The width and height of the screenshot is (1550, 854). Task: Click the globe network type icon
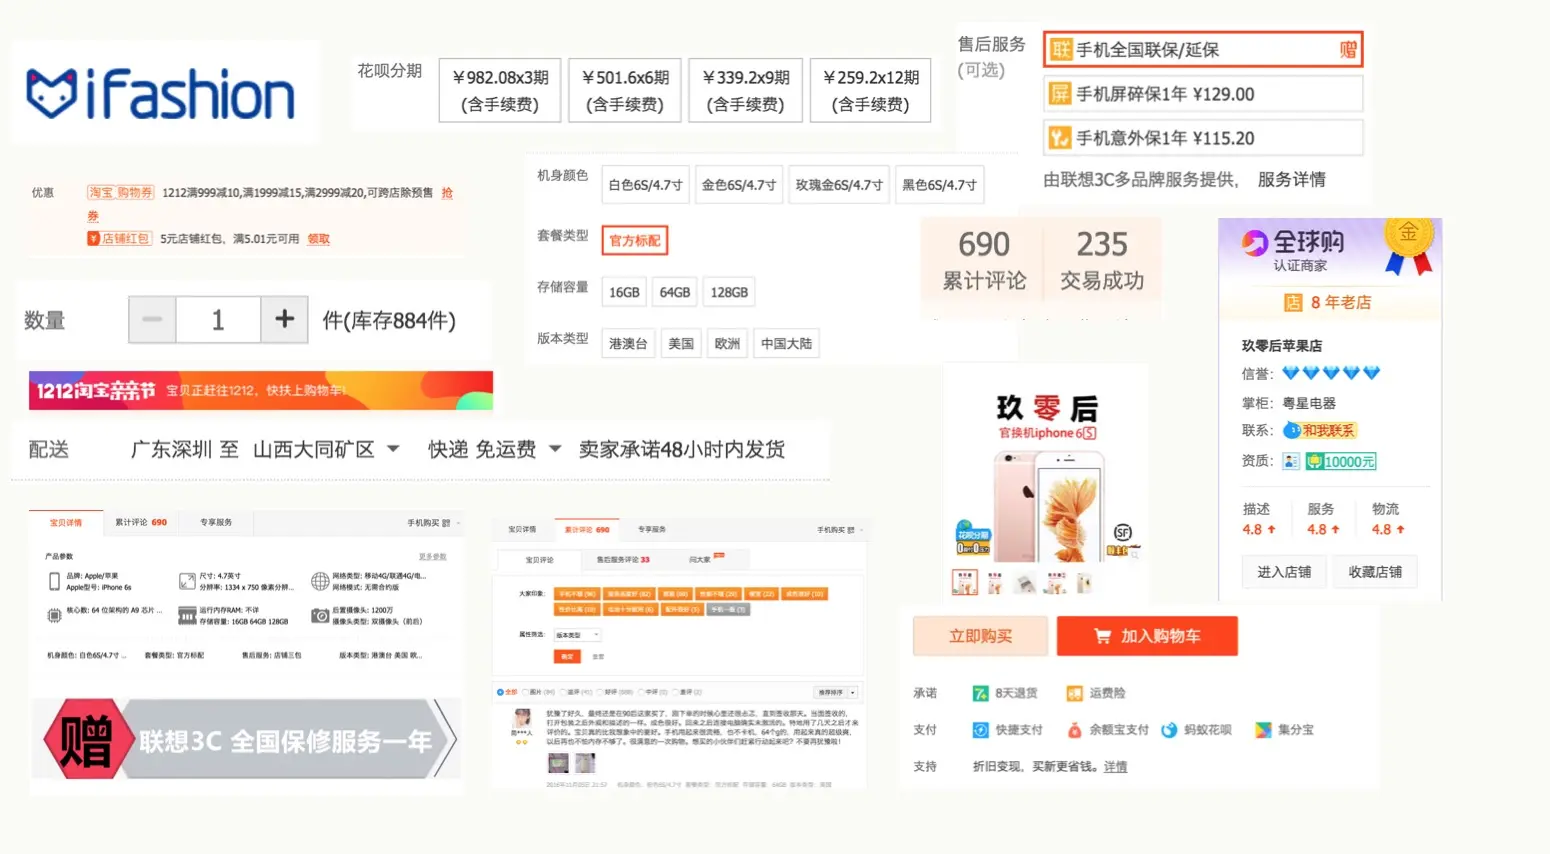tap(320, 581)
